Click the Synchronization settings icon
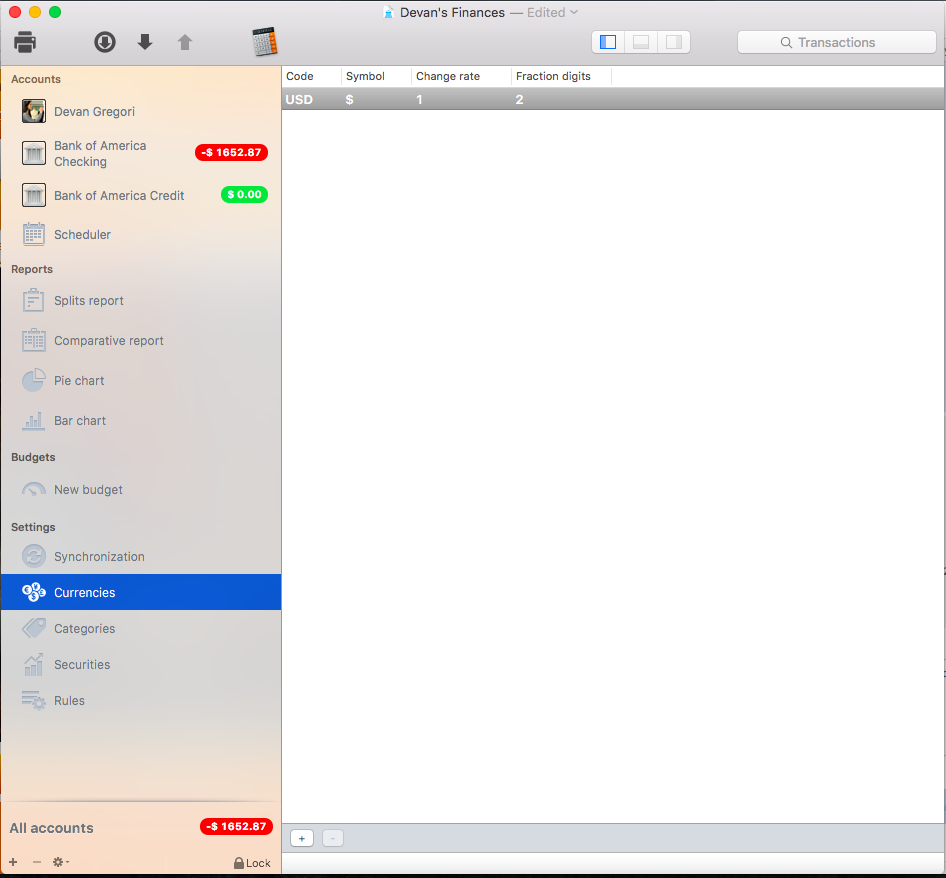The image size is (946, 878). point(33,556)
